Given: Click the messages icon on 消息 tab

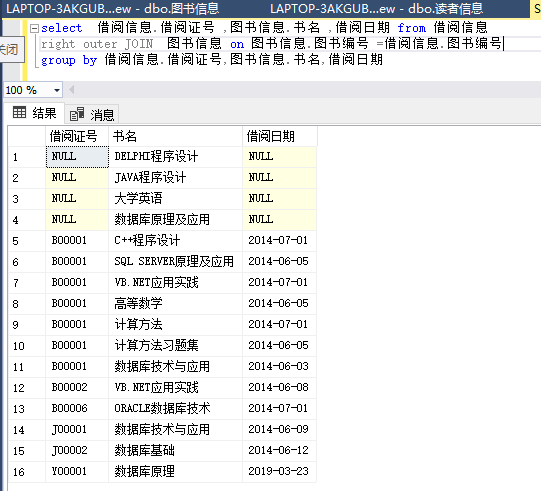Looking at the screenshot, I should pyautogui.click(x=77, y=114).
